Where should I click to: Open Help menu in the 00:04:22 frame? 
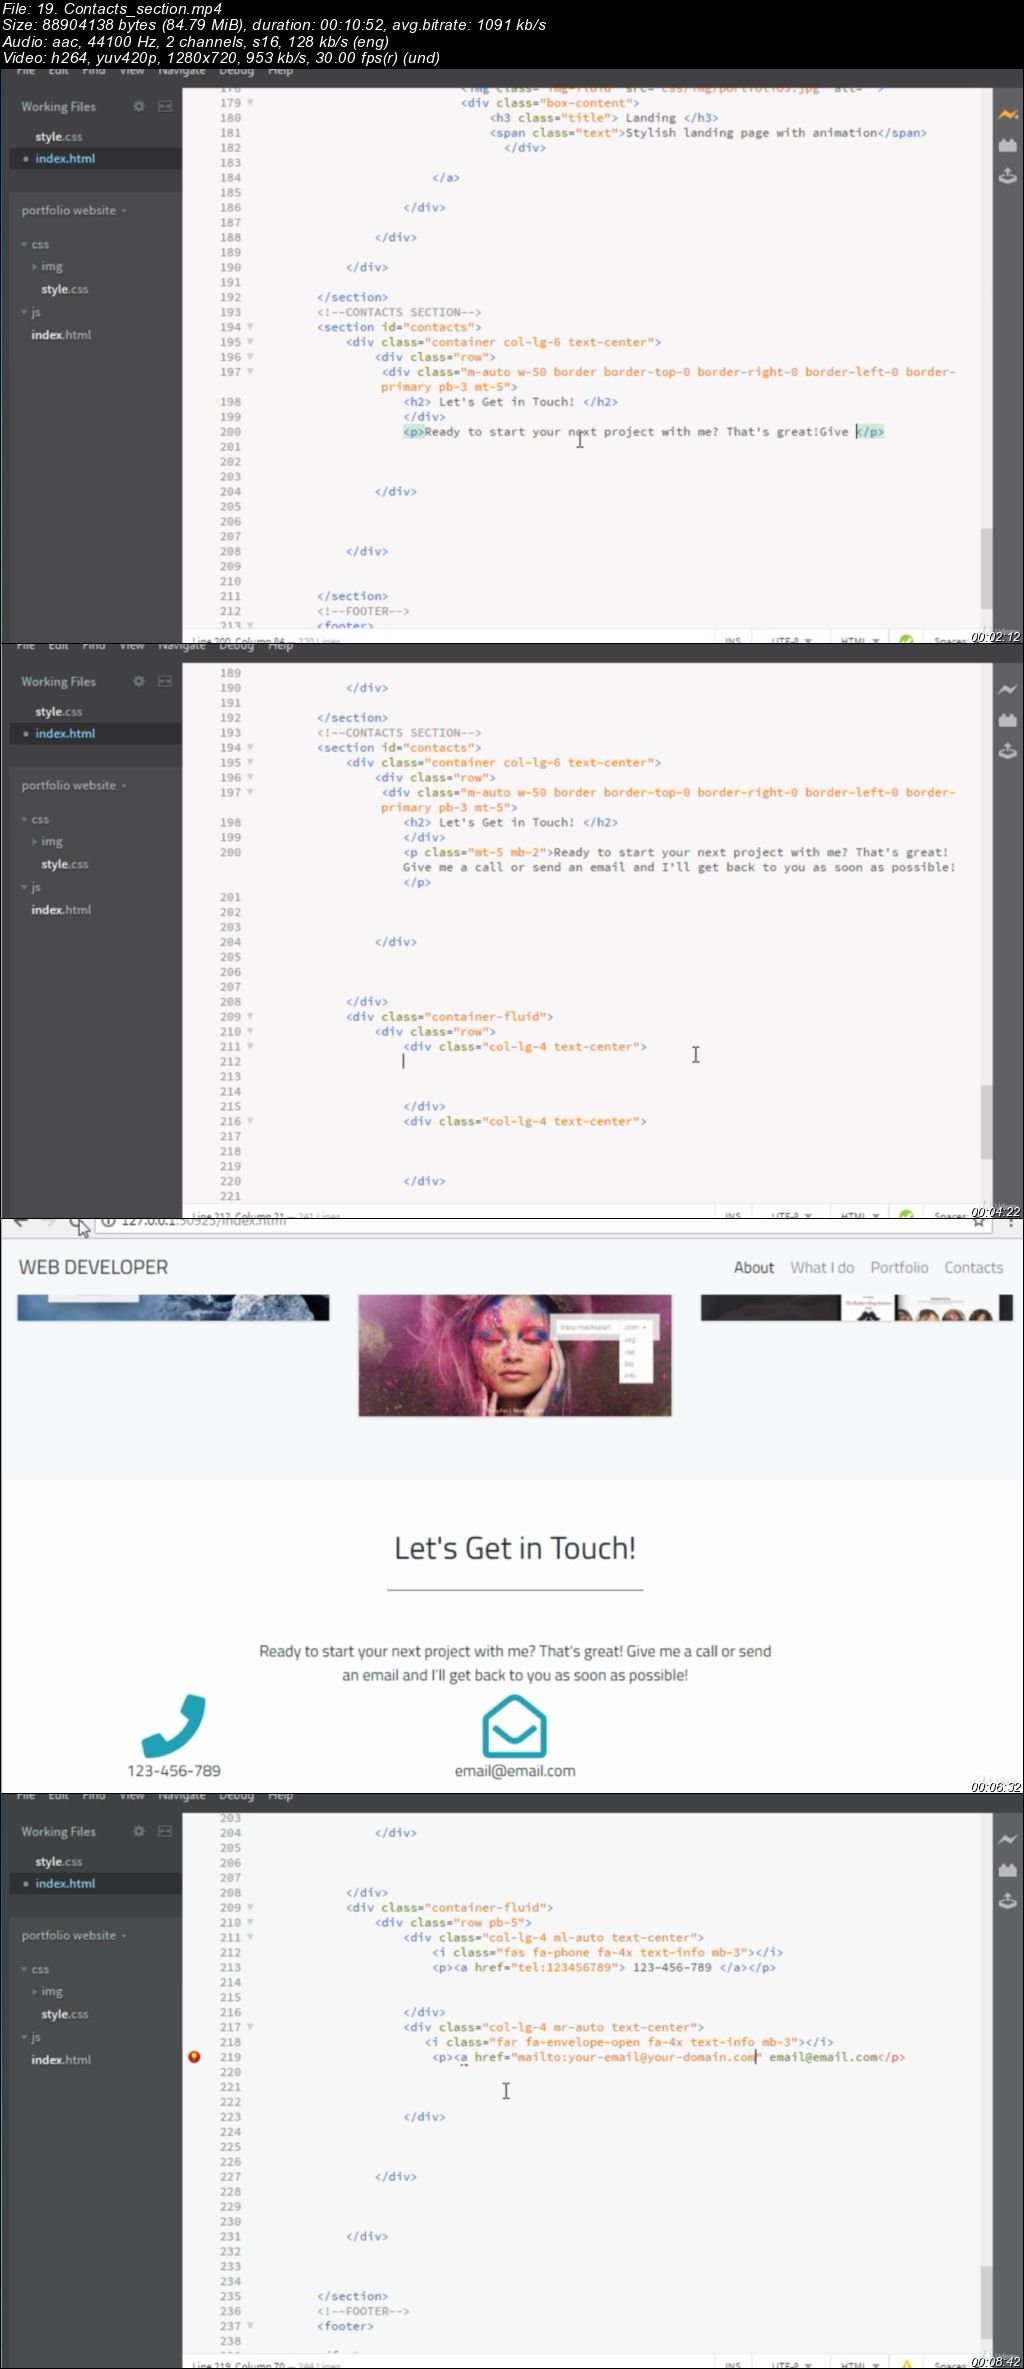click(x=281, y=647)
